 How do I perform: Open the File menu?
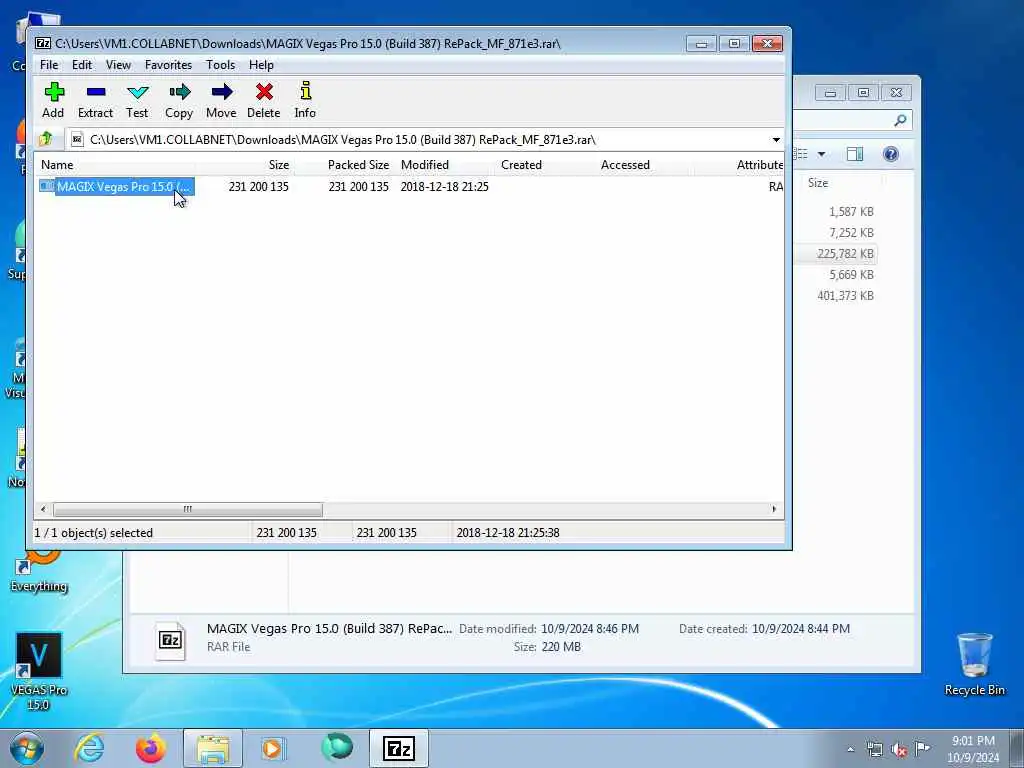[49, 65]
